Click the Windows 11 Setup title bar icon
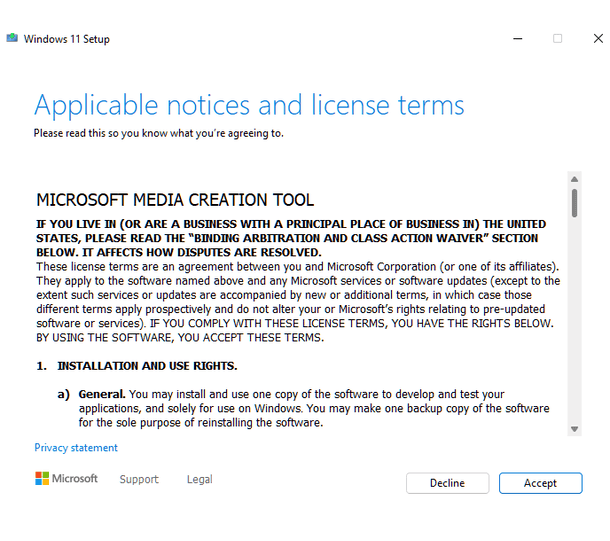 12,39
